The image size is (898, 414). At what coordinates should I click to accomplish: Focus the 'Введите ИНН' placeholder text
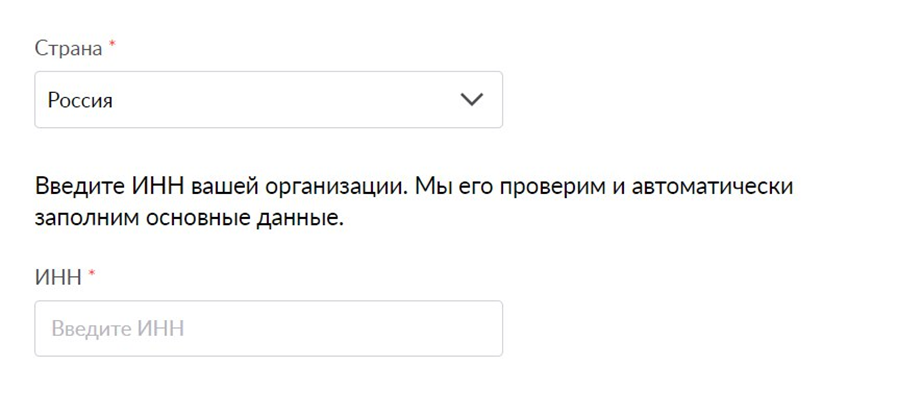[x=118, y=329]
